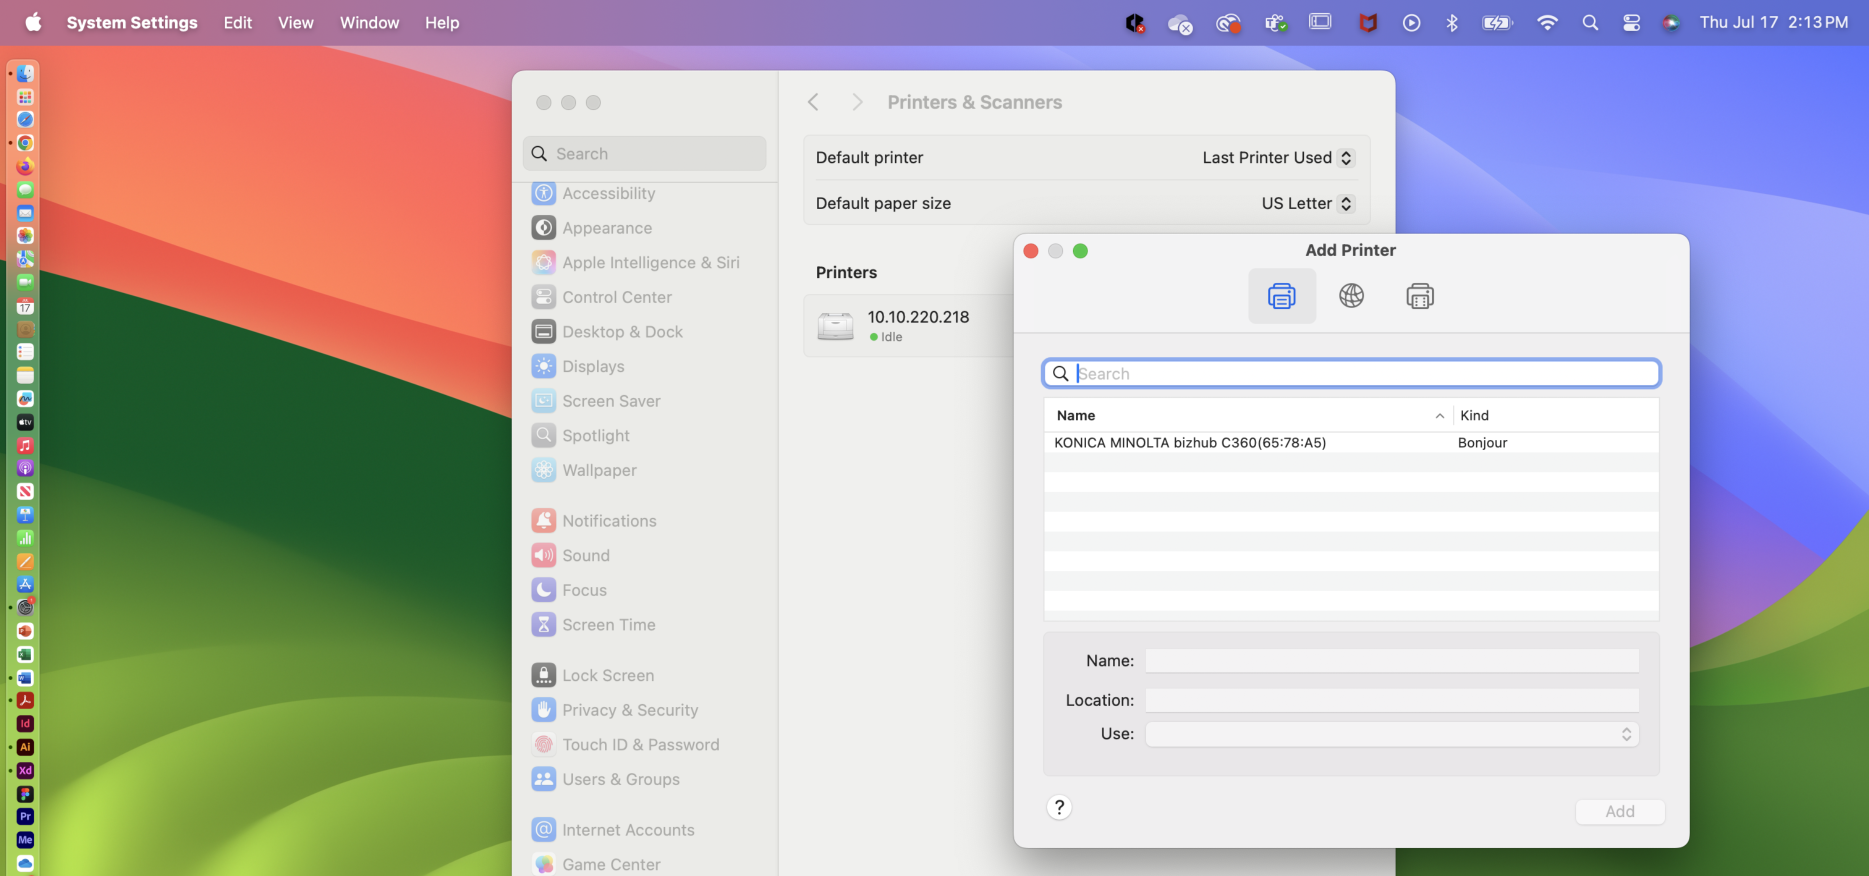Open Microsoft Excel from the Dock
This screenshot has width=1869, height=876.
pos(25,654)
